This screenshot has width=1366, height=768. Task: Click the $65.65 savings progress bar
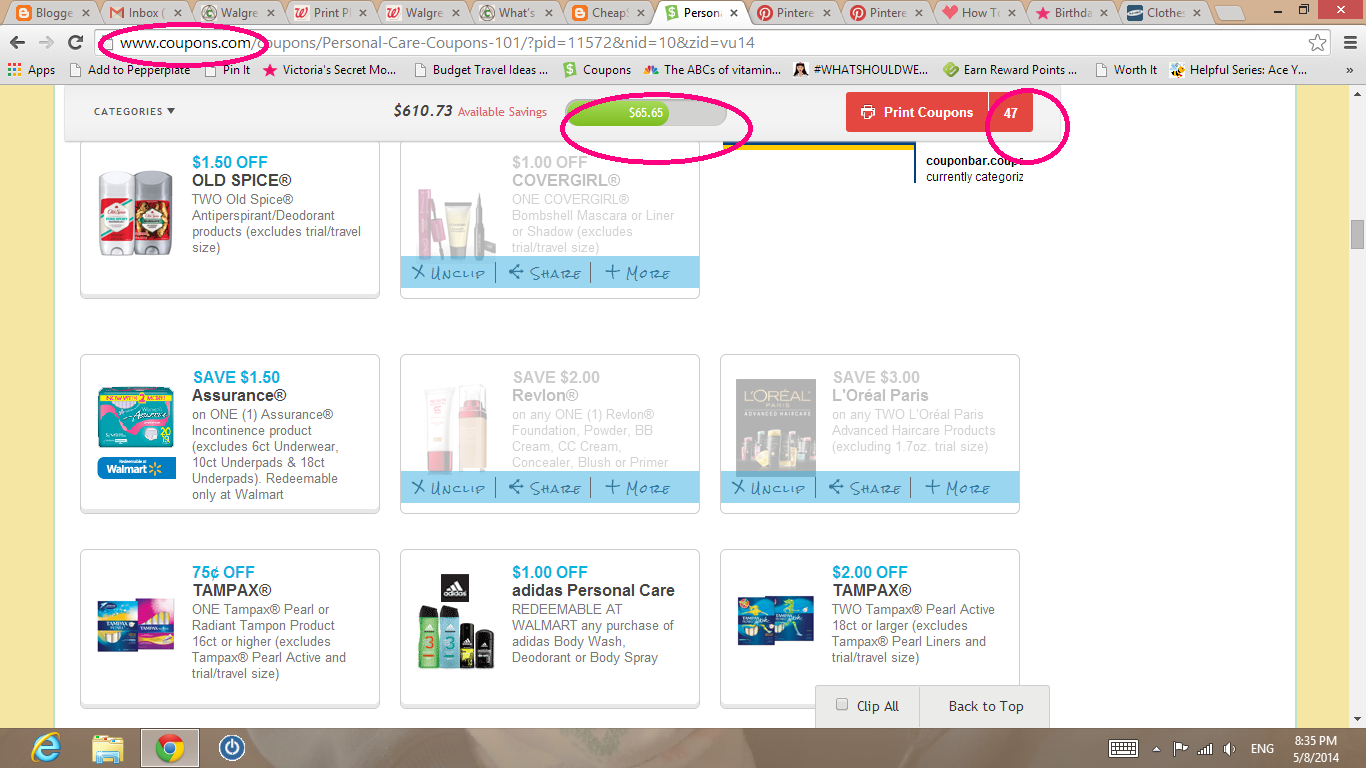point(646,112)
